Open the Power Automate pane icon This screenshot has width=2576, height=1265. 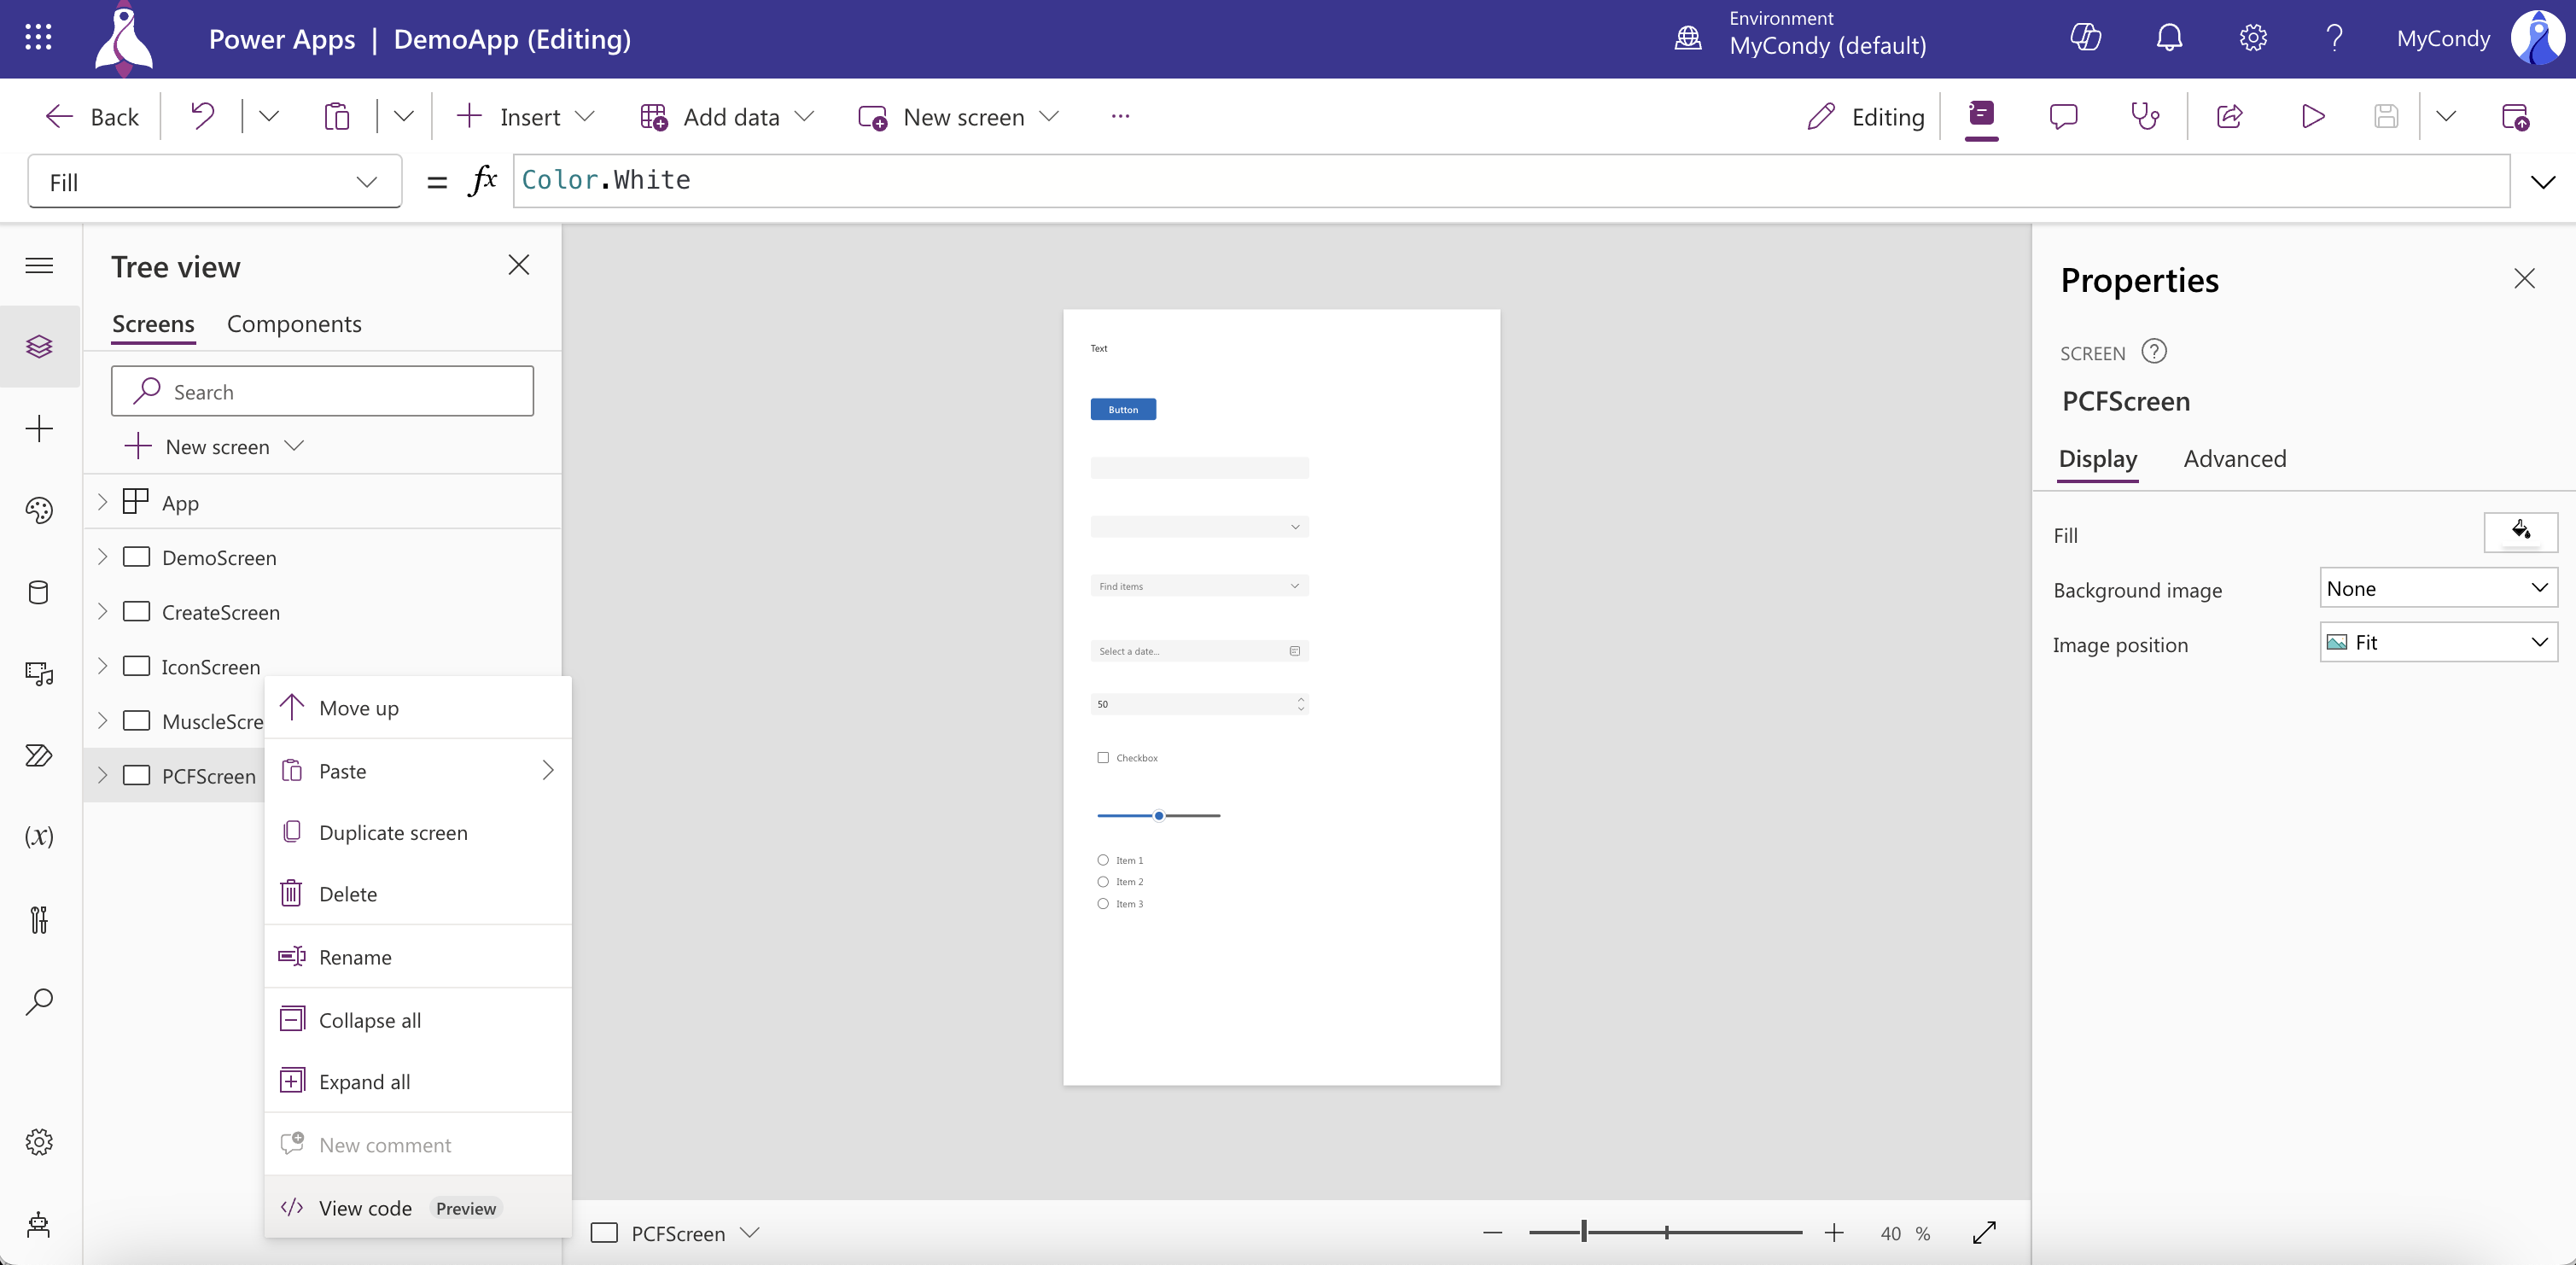39,755
